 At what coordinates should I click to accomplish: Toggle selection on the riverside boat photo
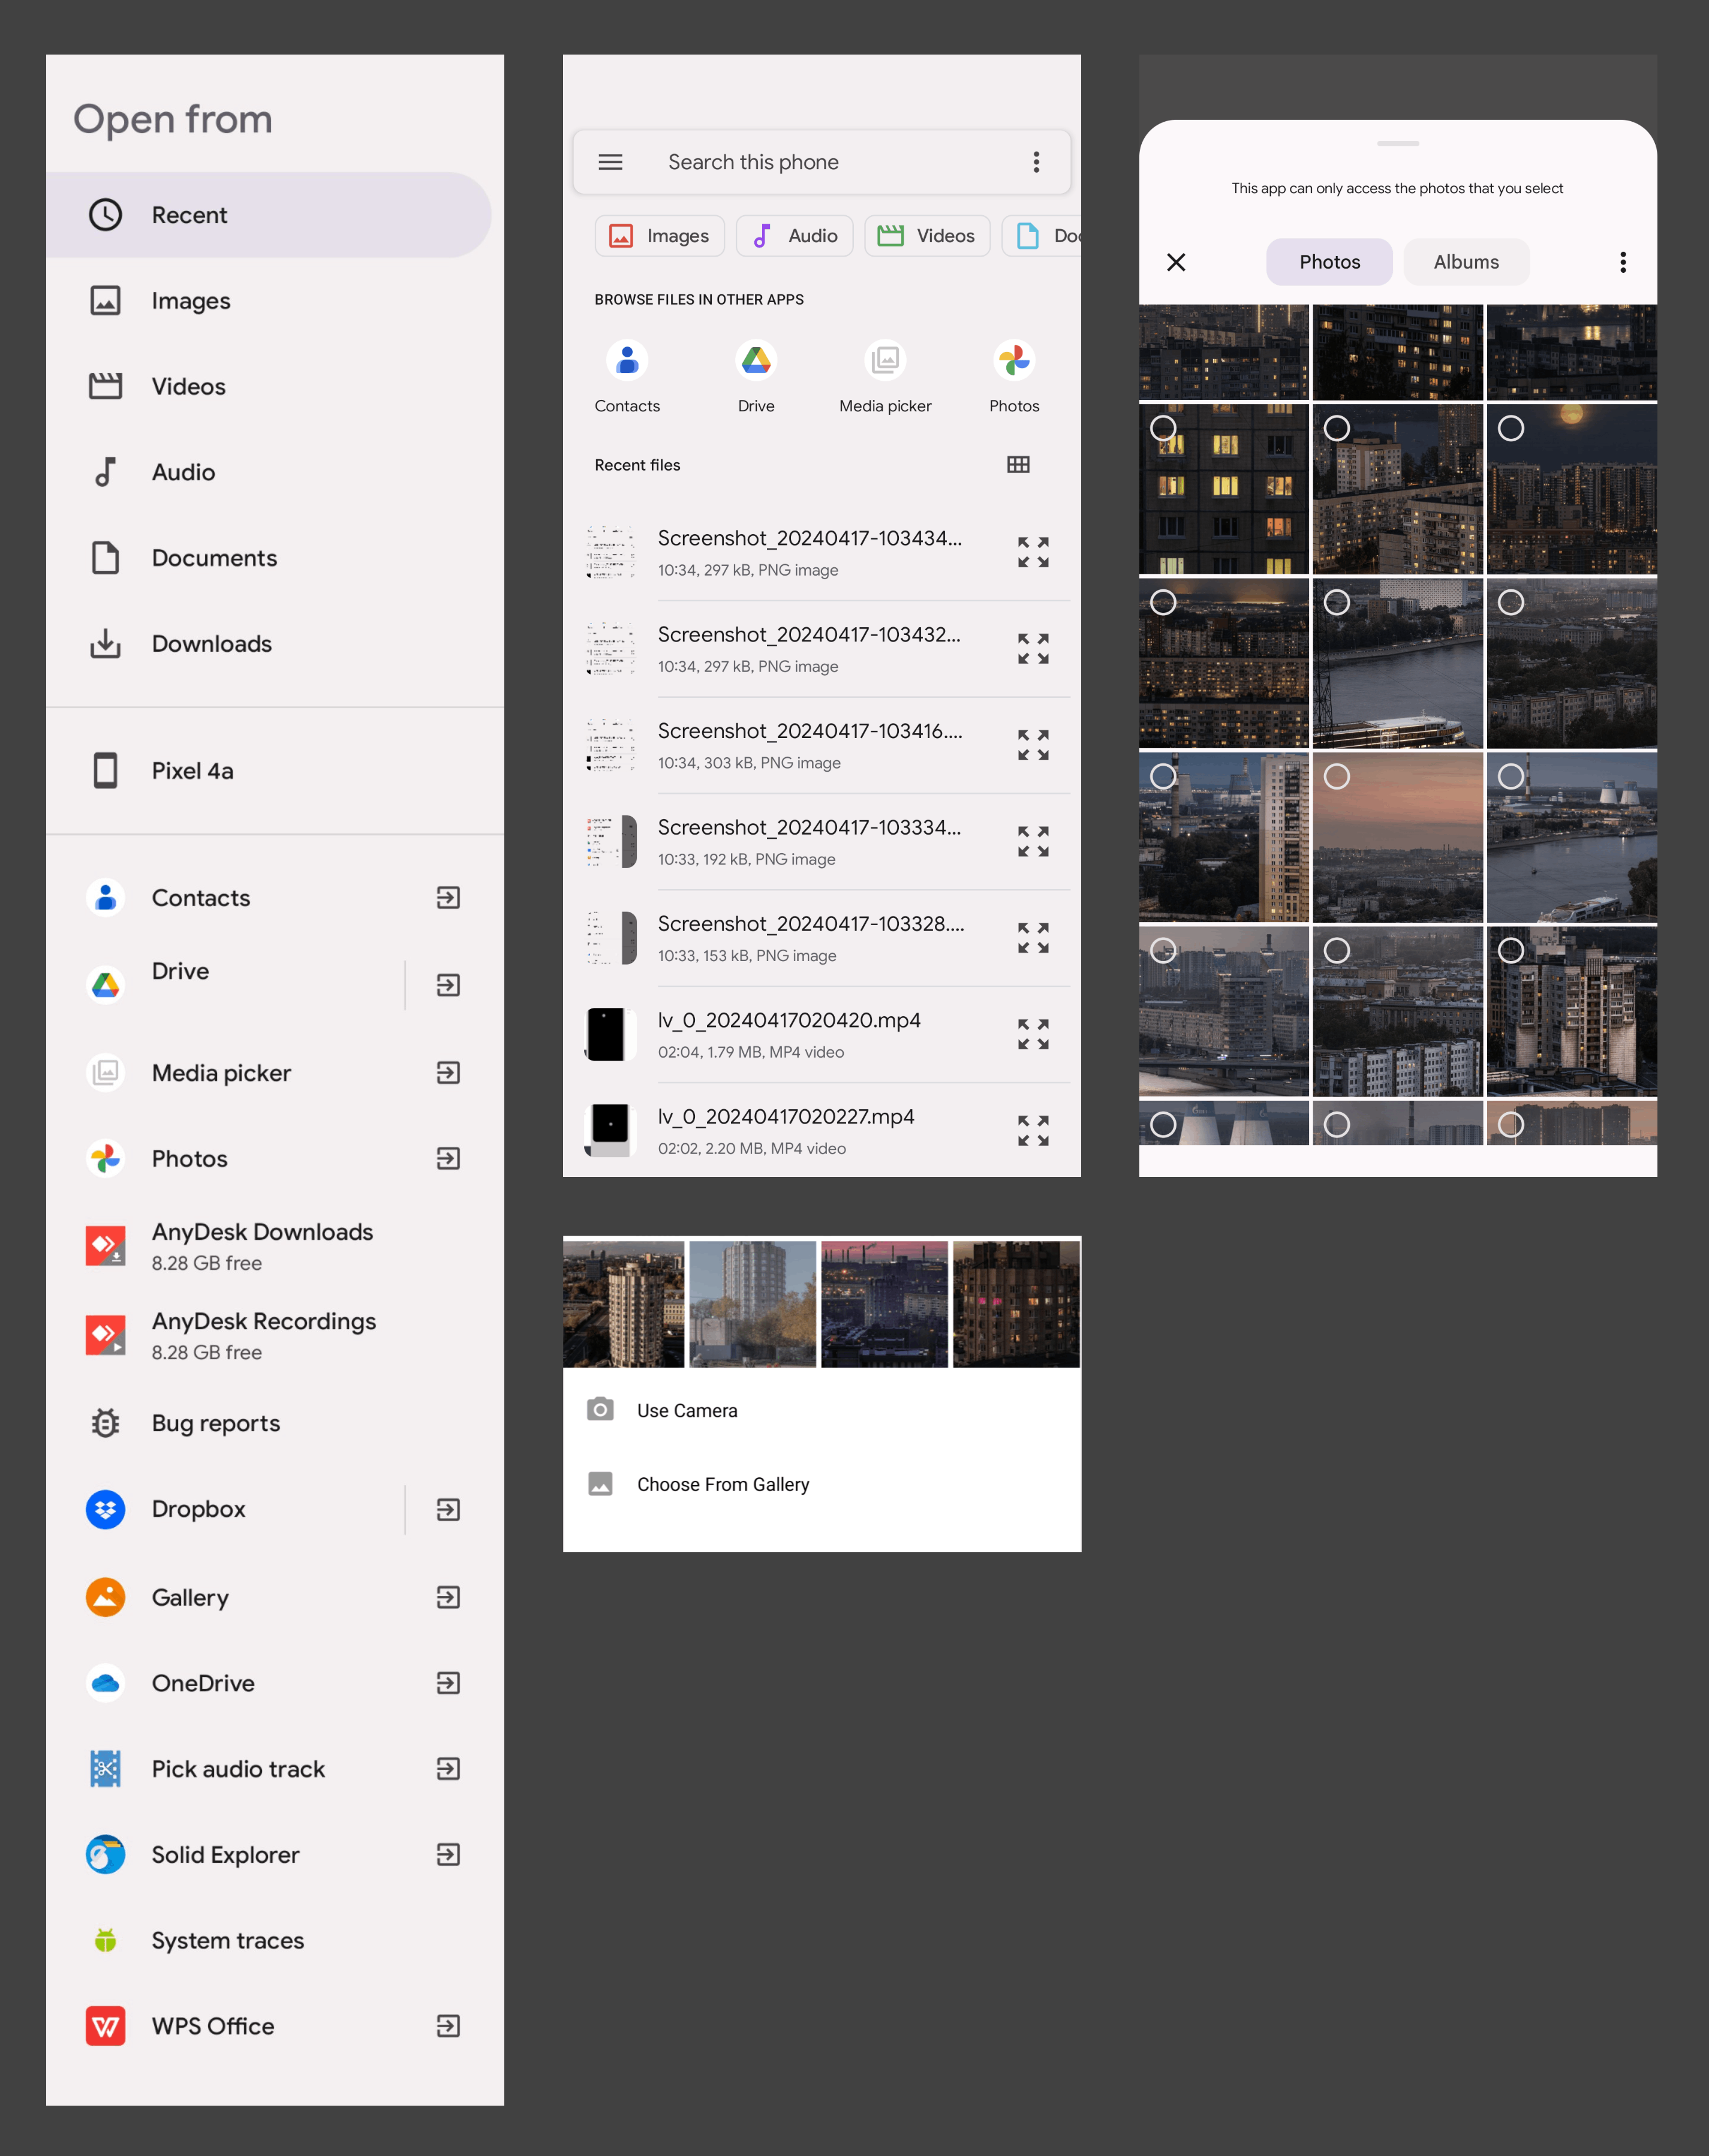(1337, 602)
